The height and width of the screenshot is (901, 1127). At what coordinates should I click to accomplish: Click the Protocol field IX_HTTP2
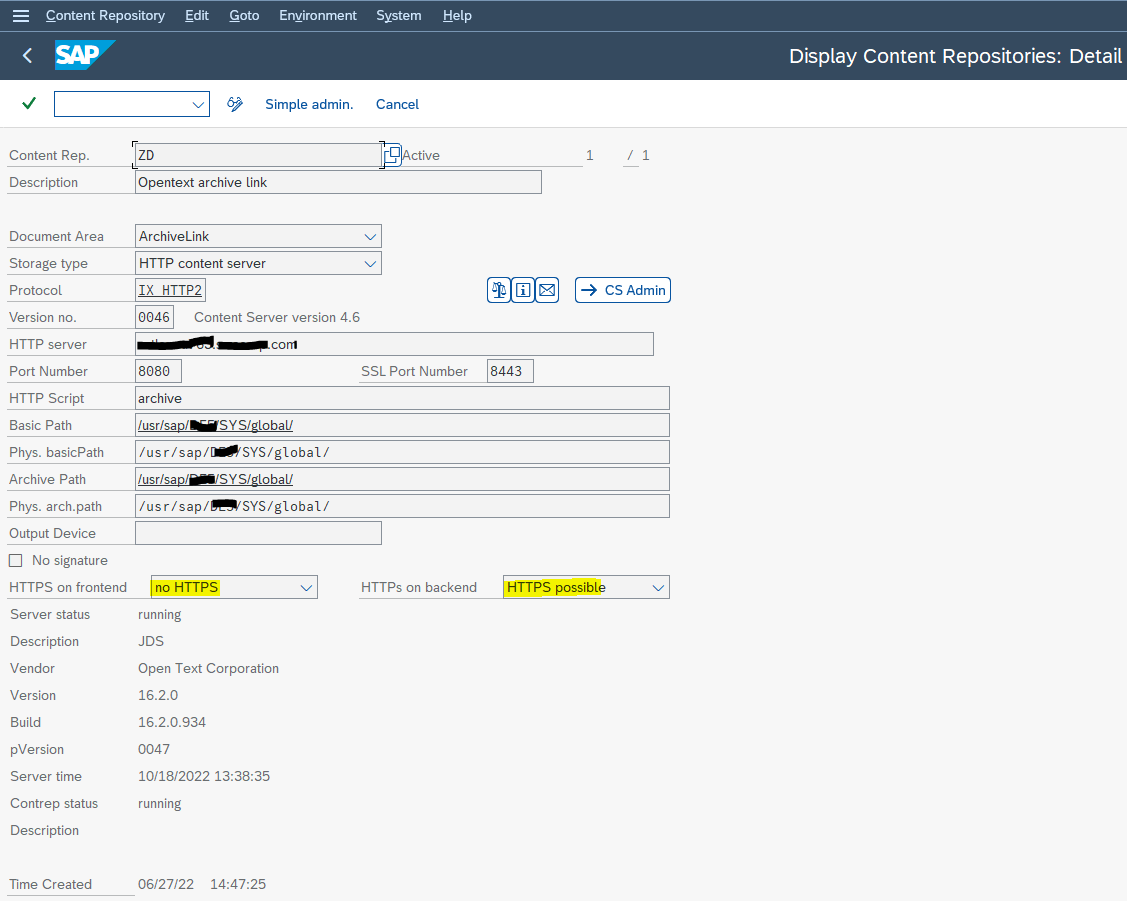pyautogui.click(x=170, y=290)
